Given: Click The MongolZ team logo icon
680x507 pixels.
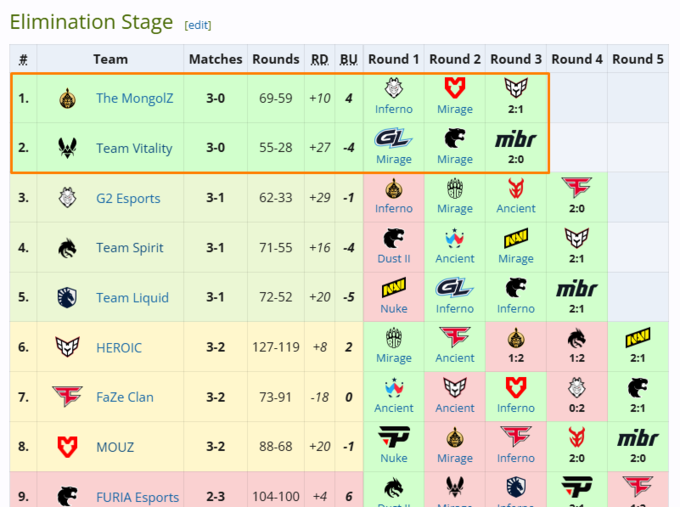Looking at the screenshot, I should pos(67,98).
